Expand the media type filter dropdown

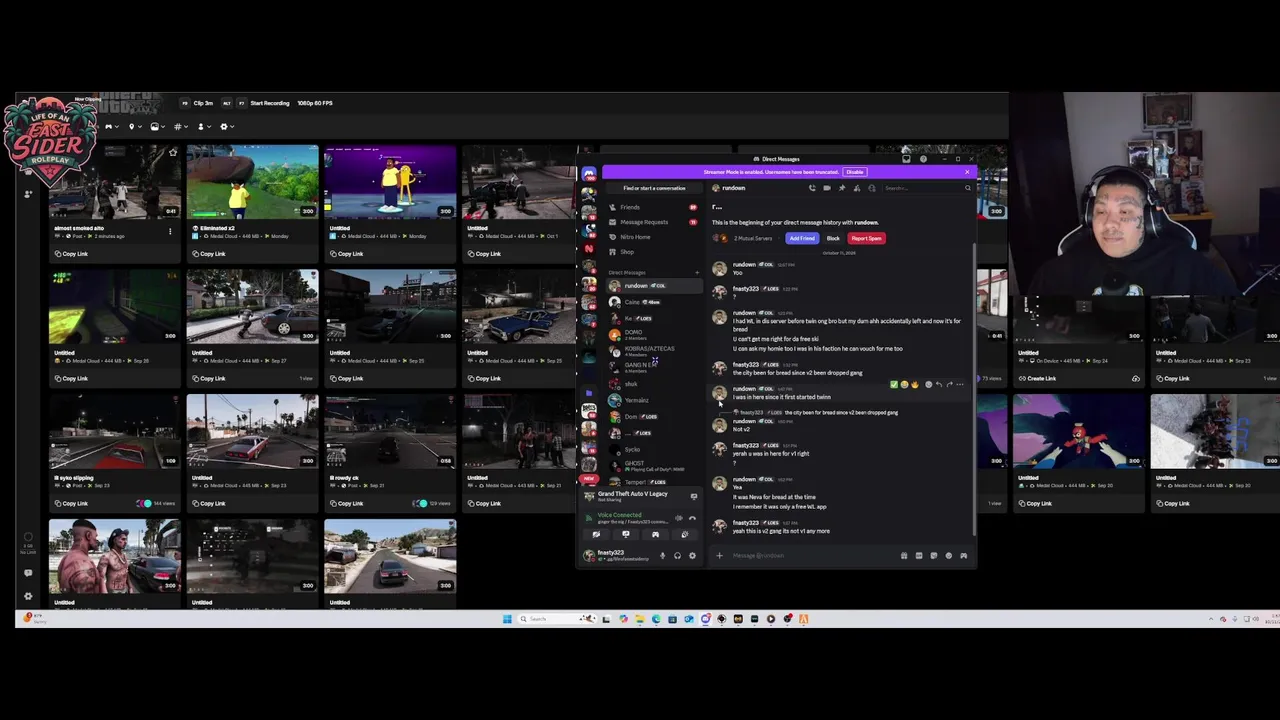[158, 127]
